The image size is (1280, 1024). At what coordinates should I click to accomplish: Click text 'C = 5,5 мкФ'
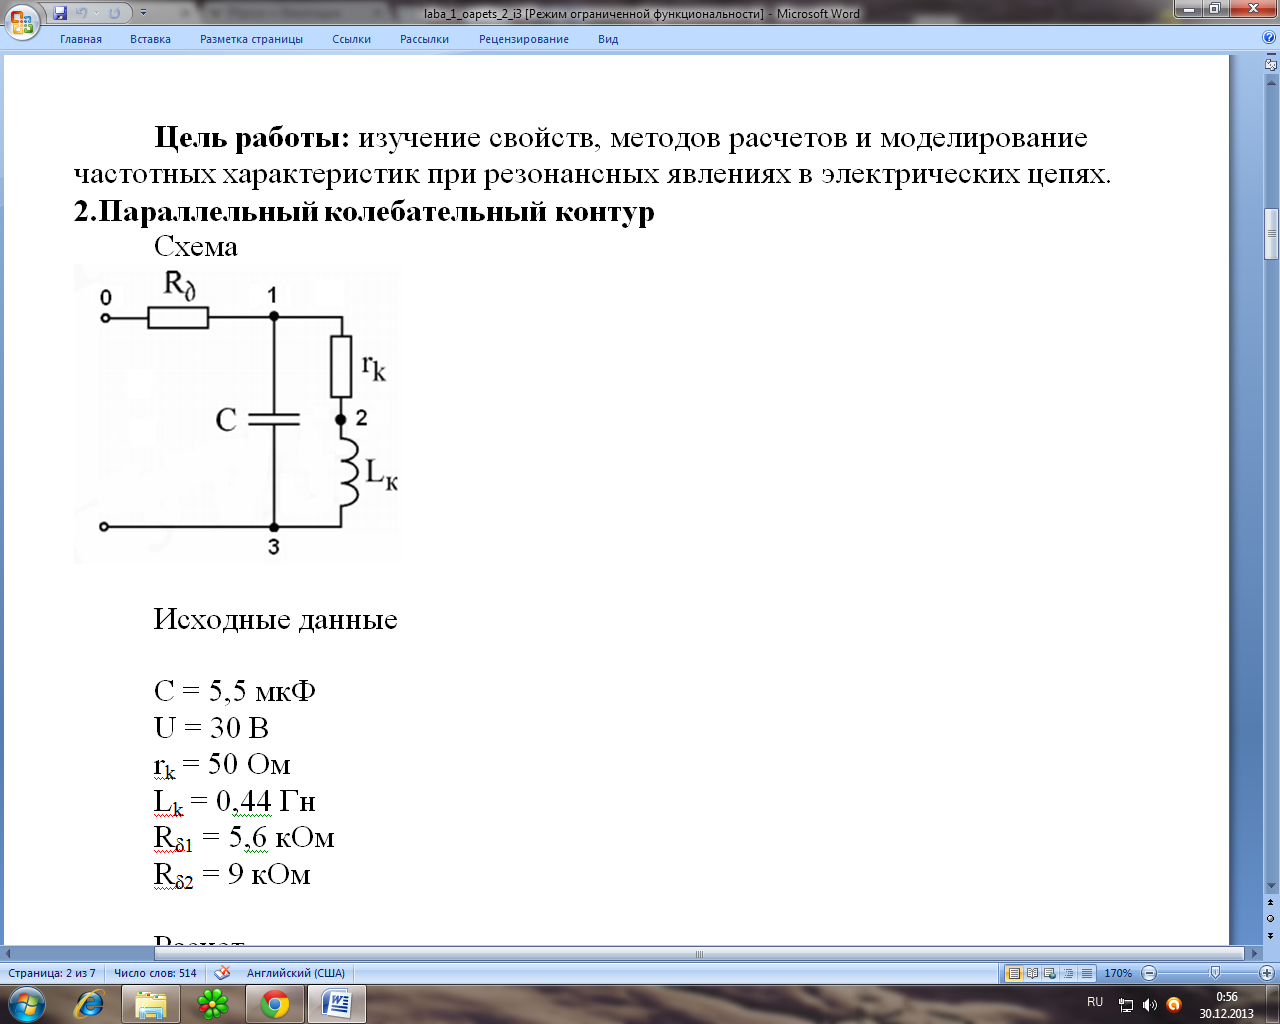coord(235,691)
